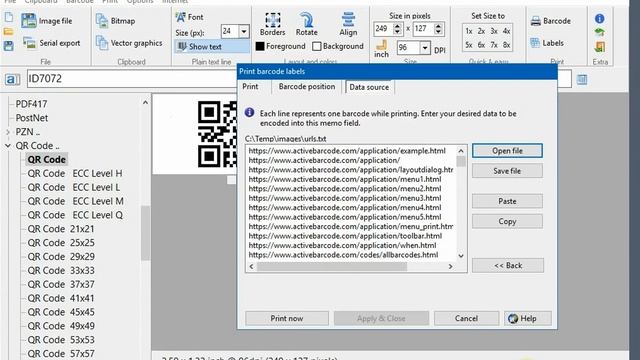Open the DPI dropdown showing 96
Image resolution: width=640 pixels, height=360 pixels.
point(425,48)
